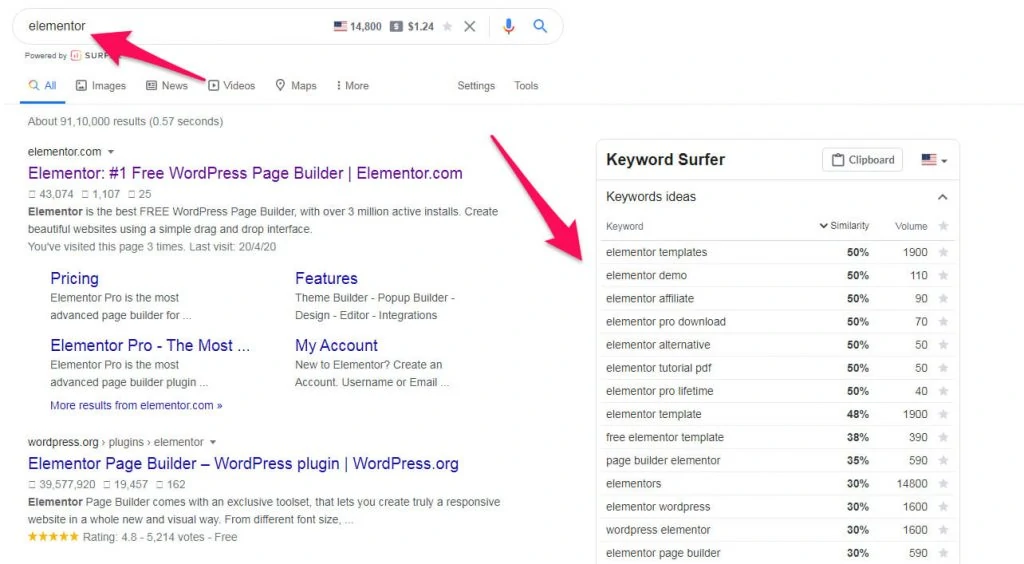Open the country flag dropdown
Image resolution: width=1024 pixels, height=564 pixels.
[x=934, y=160]
